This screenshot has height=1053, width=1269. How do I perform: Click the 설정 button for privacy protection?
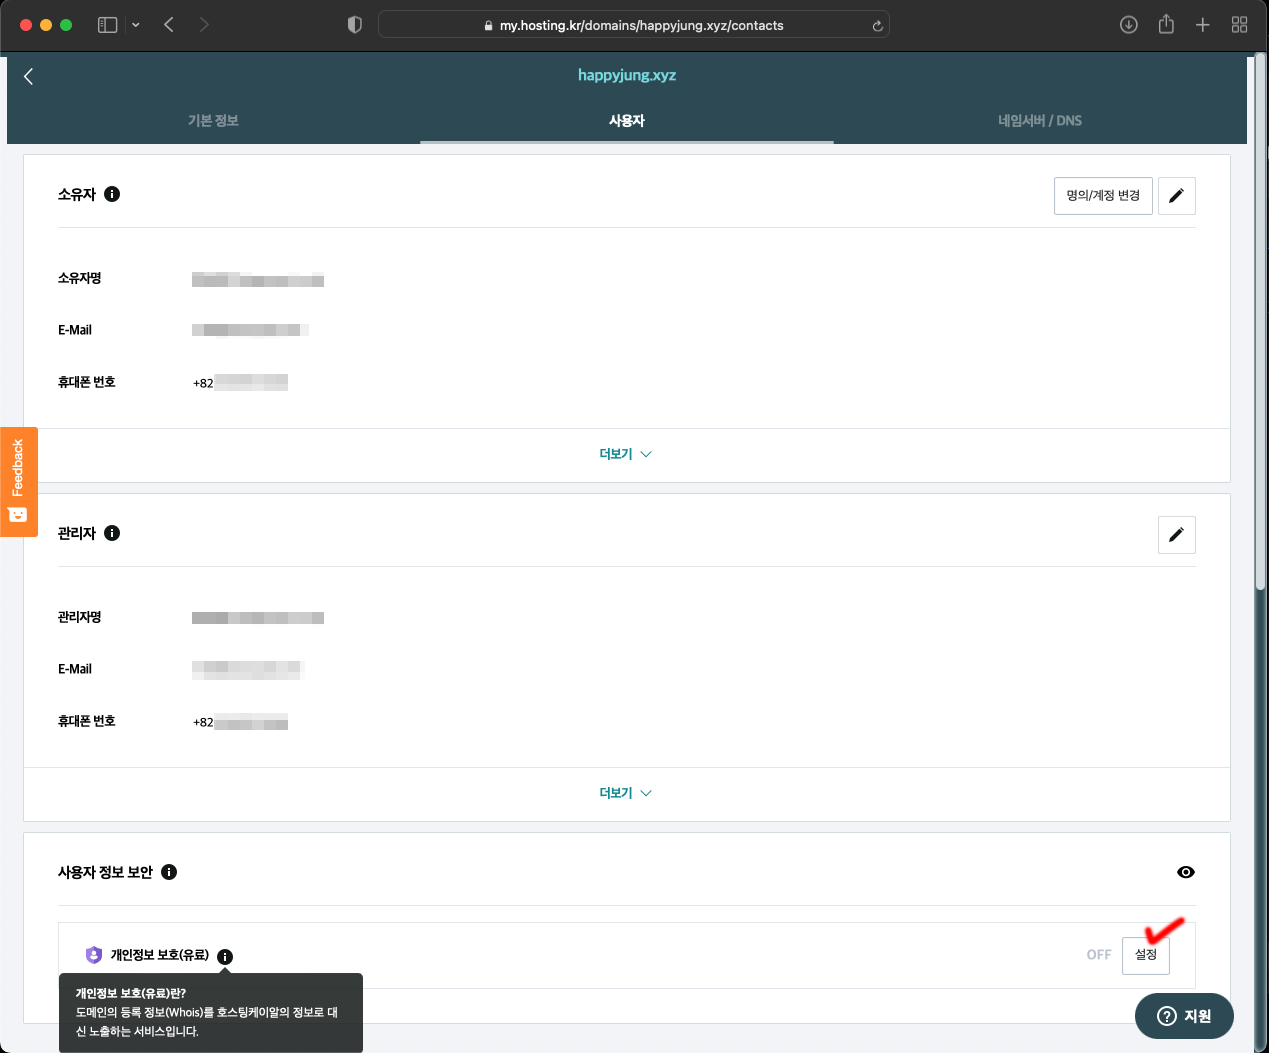1145,955
